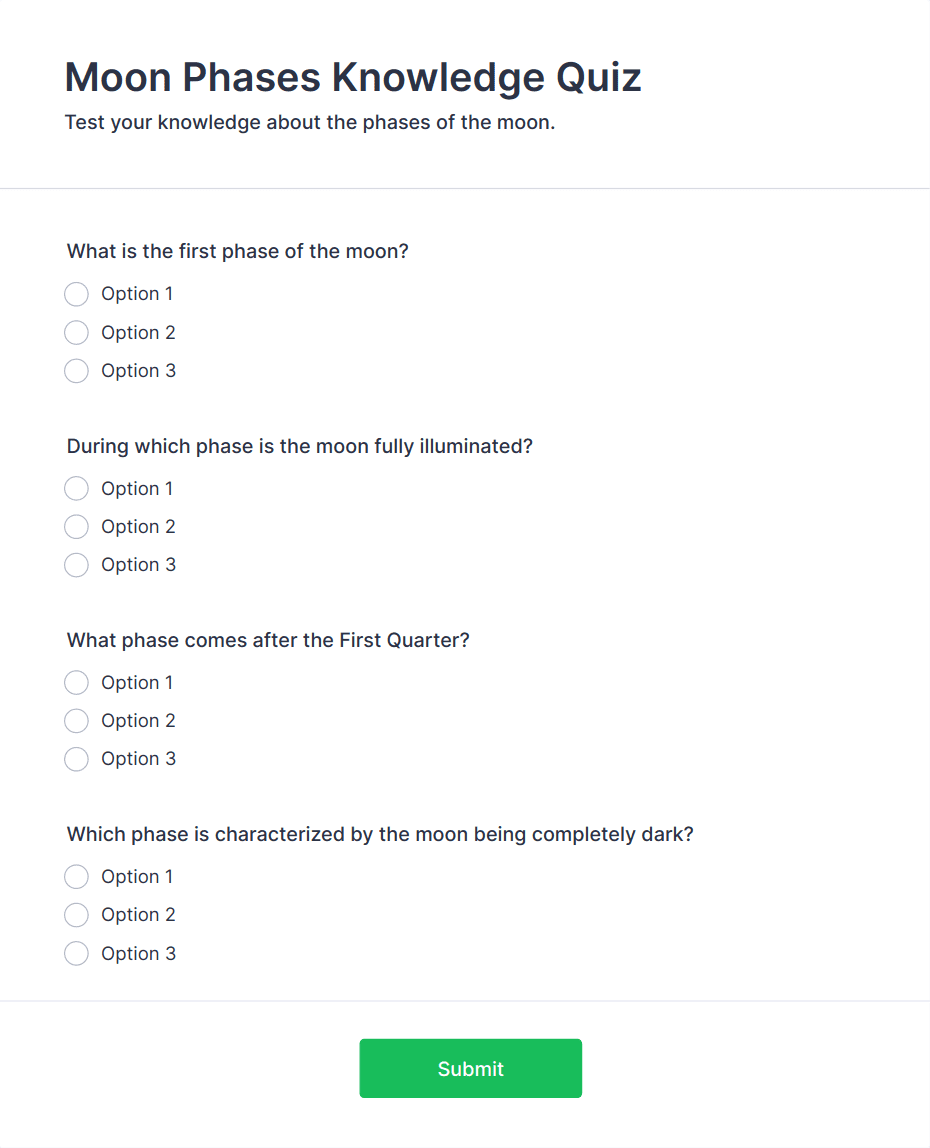Click the completely dark question text

point(379,834)
